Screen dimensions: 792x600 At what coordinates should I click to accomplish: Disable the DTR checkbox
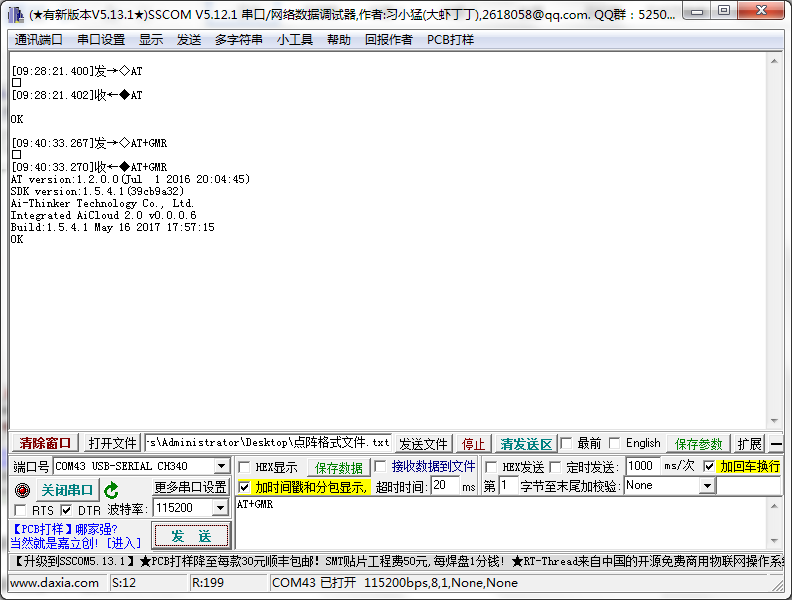click(66, 511)
